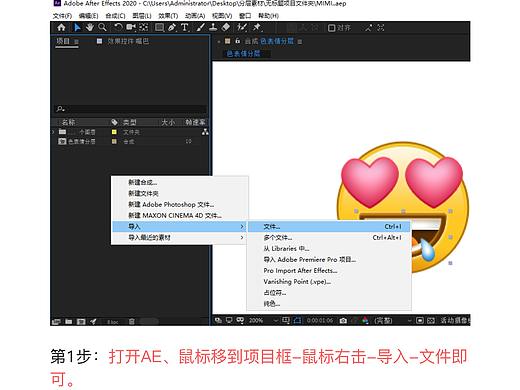Open the 视图(V) menu
Viewport: 520px width, 390px height.
(222, 16)
